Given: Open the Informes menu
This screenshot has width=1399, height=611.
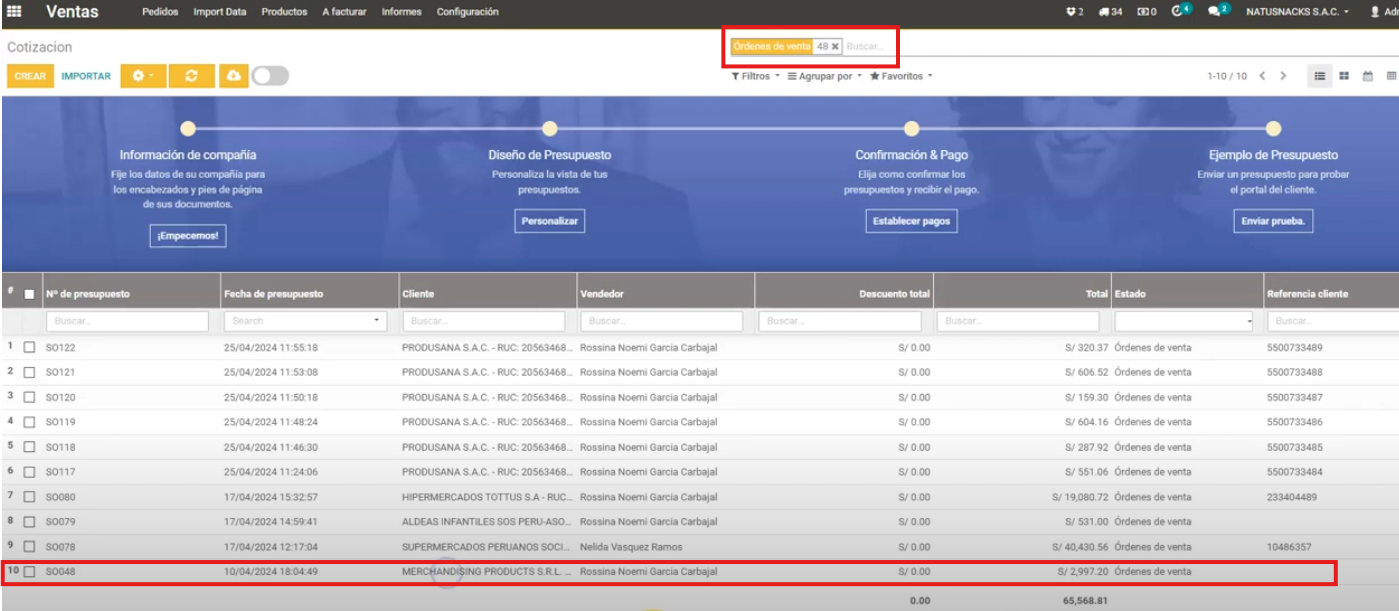Looking at the screenshot, I should [x=401, y=12].
